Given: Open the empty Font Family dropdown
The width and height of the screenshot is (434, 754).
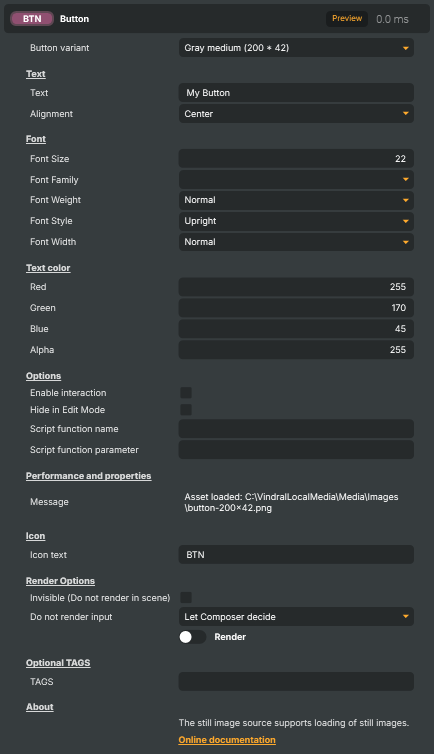Looking at the screenshot, I should pos(296,180).
